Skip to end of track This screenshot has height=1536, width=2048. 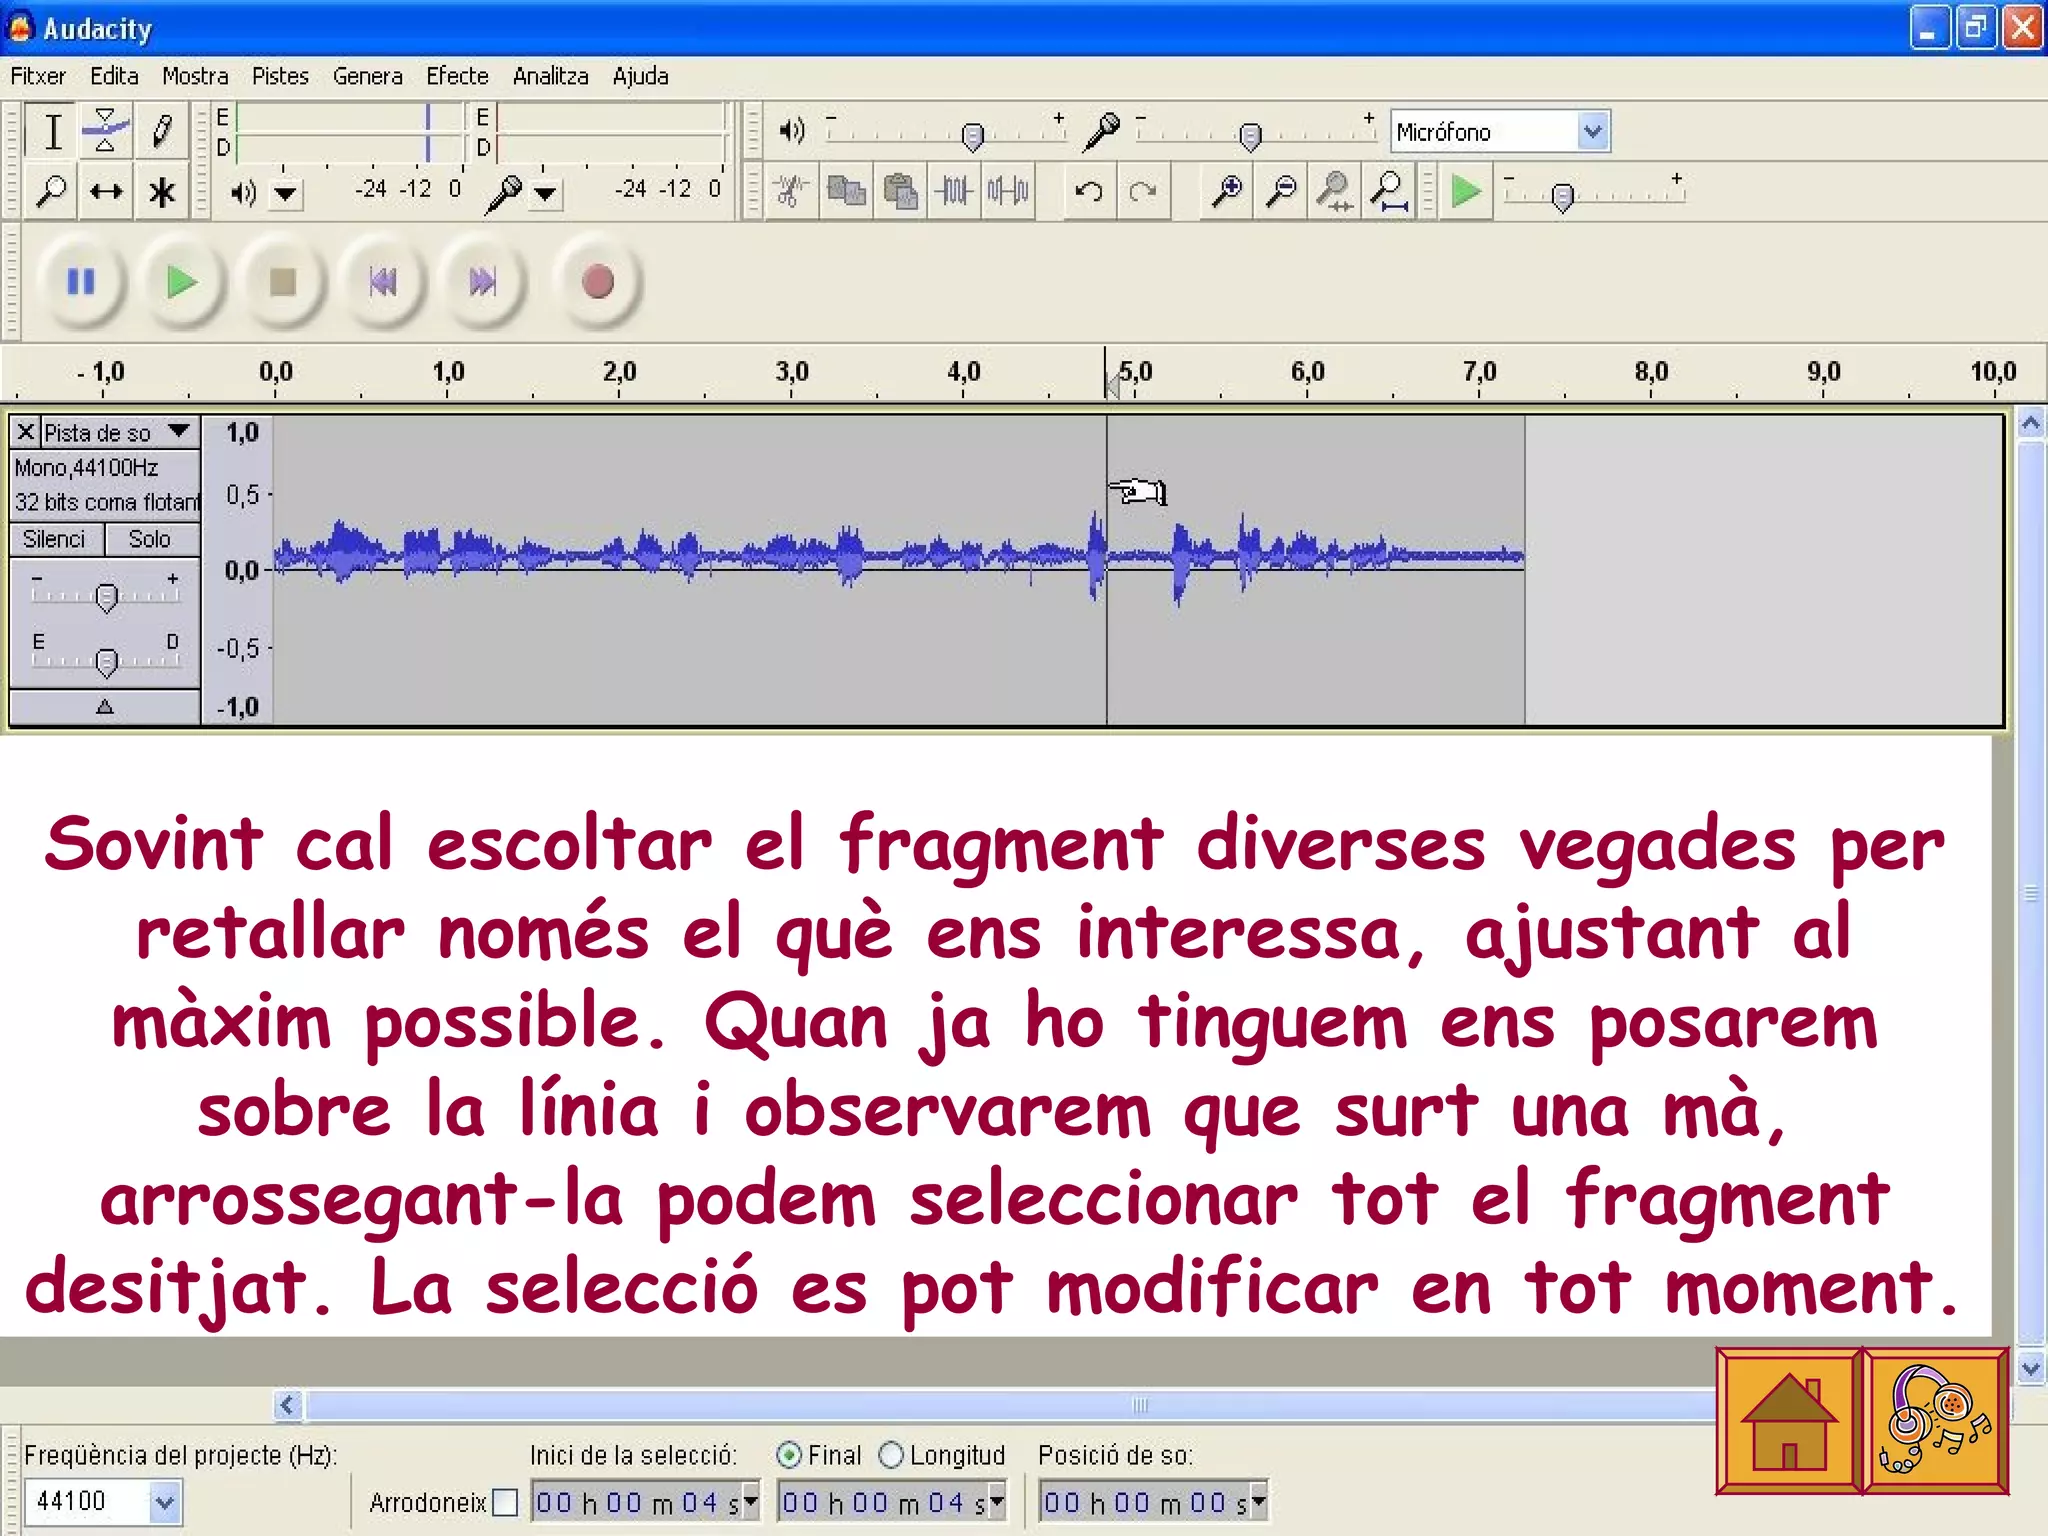tap(483, 282)
